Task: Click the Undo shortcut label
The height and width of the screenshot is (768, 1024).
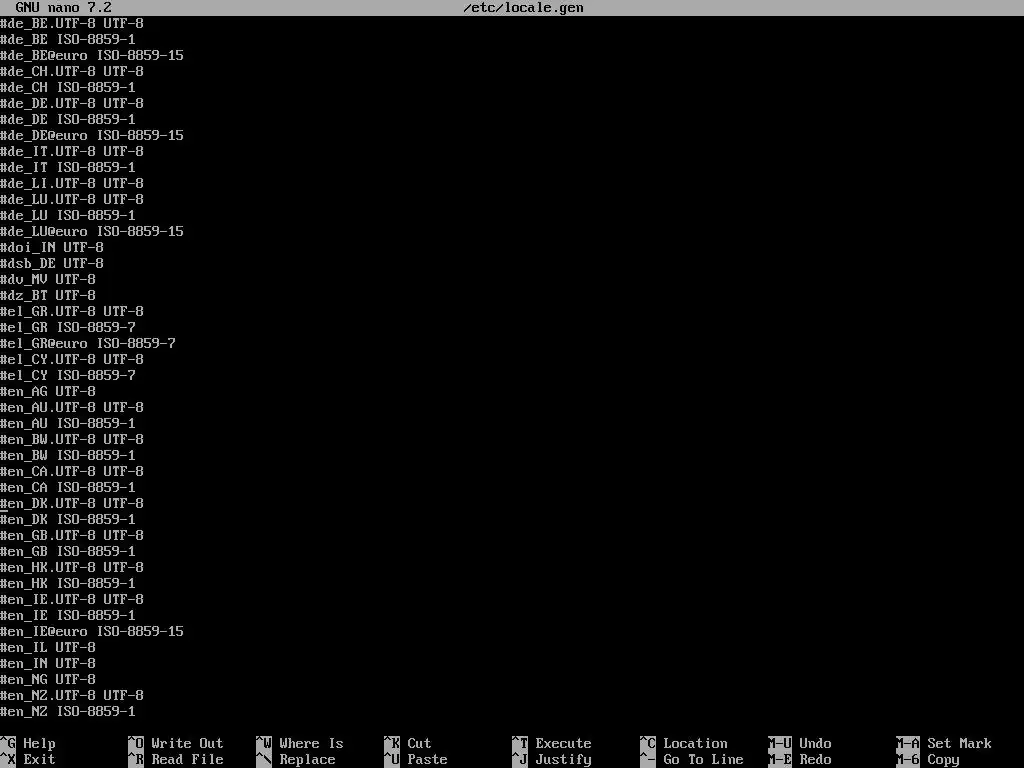Action: click(x=815, y=743)
